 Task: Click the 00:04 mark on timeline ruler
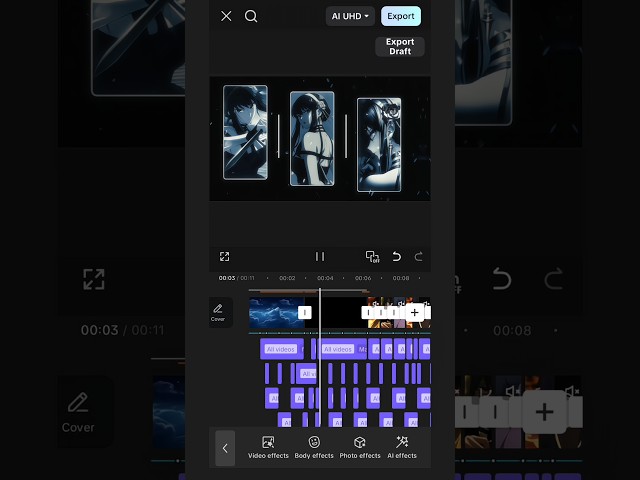(325, 278)
